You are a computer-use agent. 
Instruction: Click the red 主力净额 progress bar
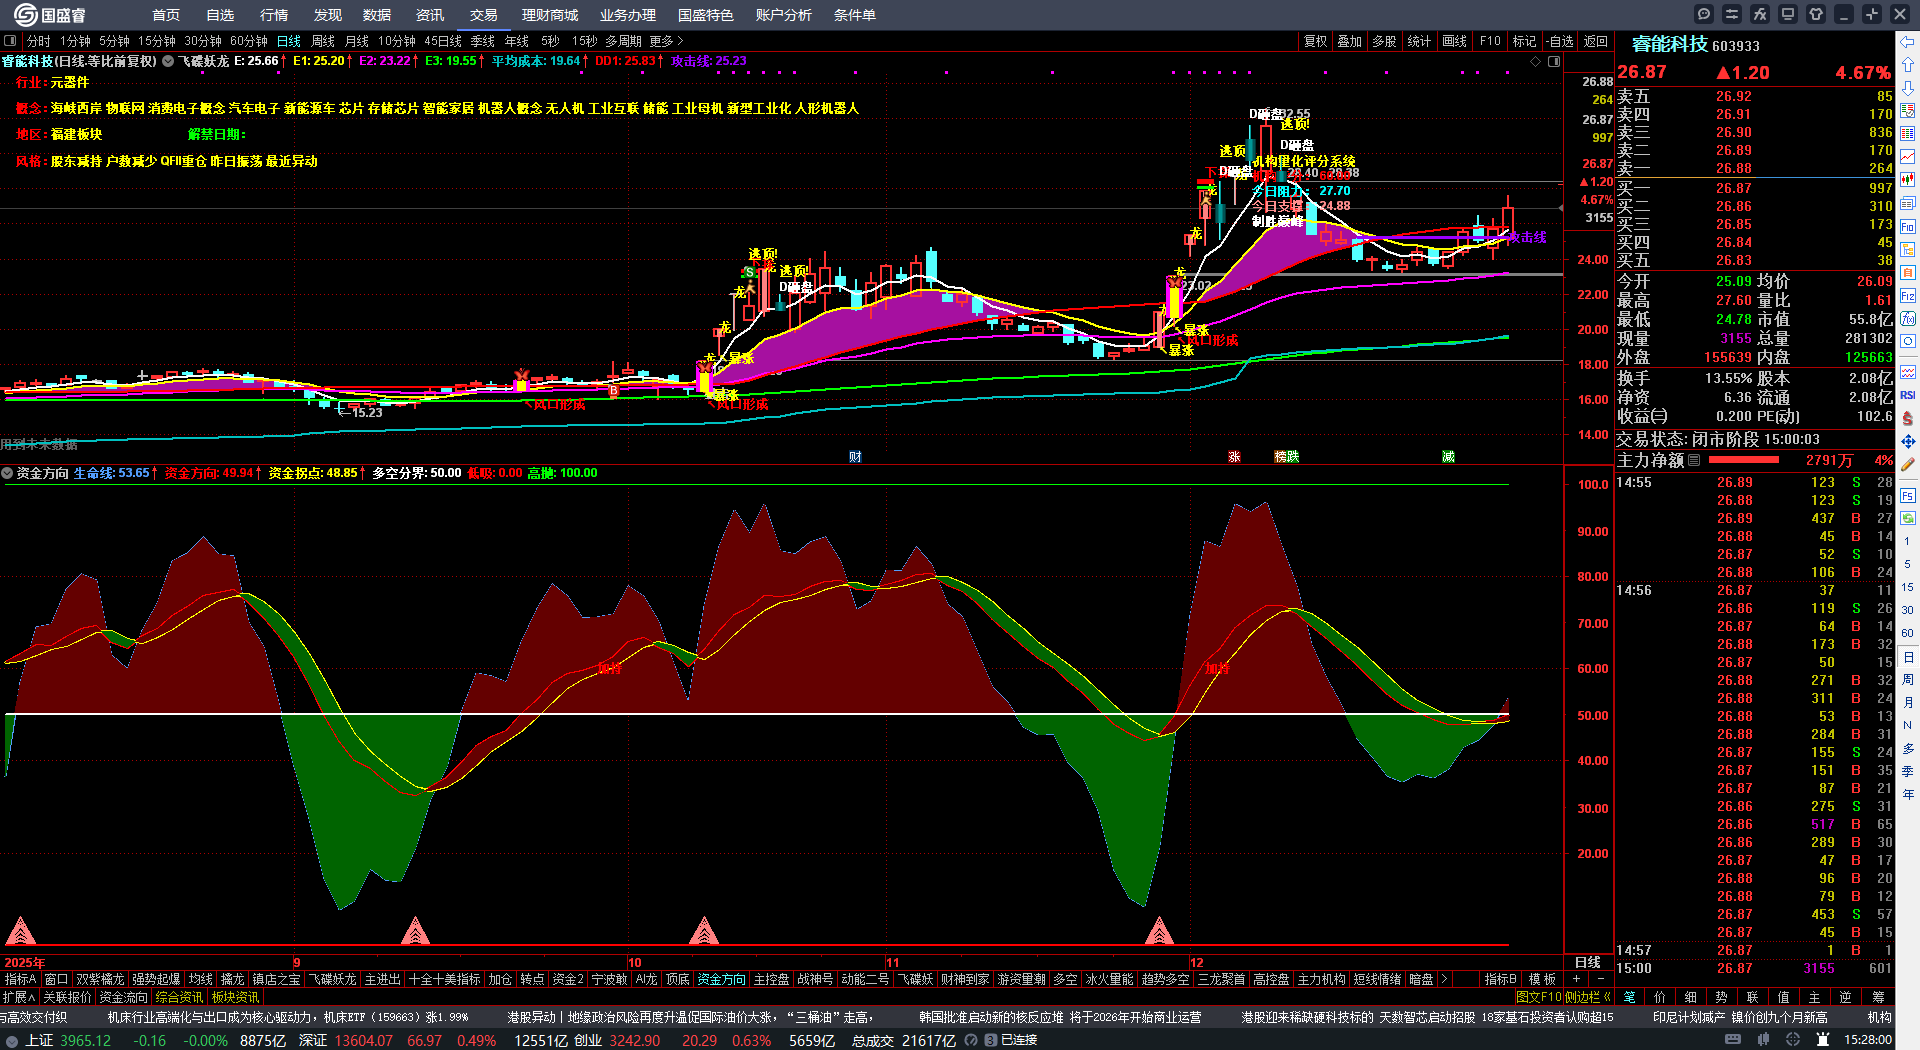pos(1743,460)
